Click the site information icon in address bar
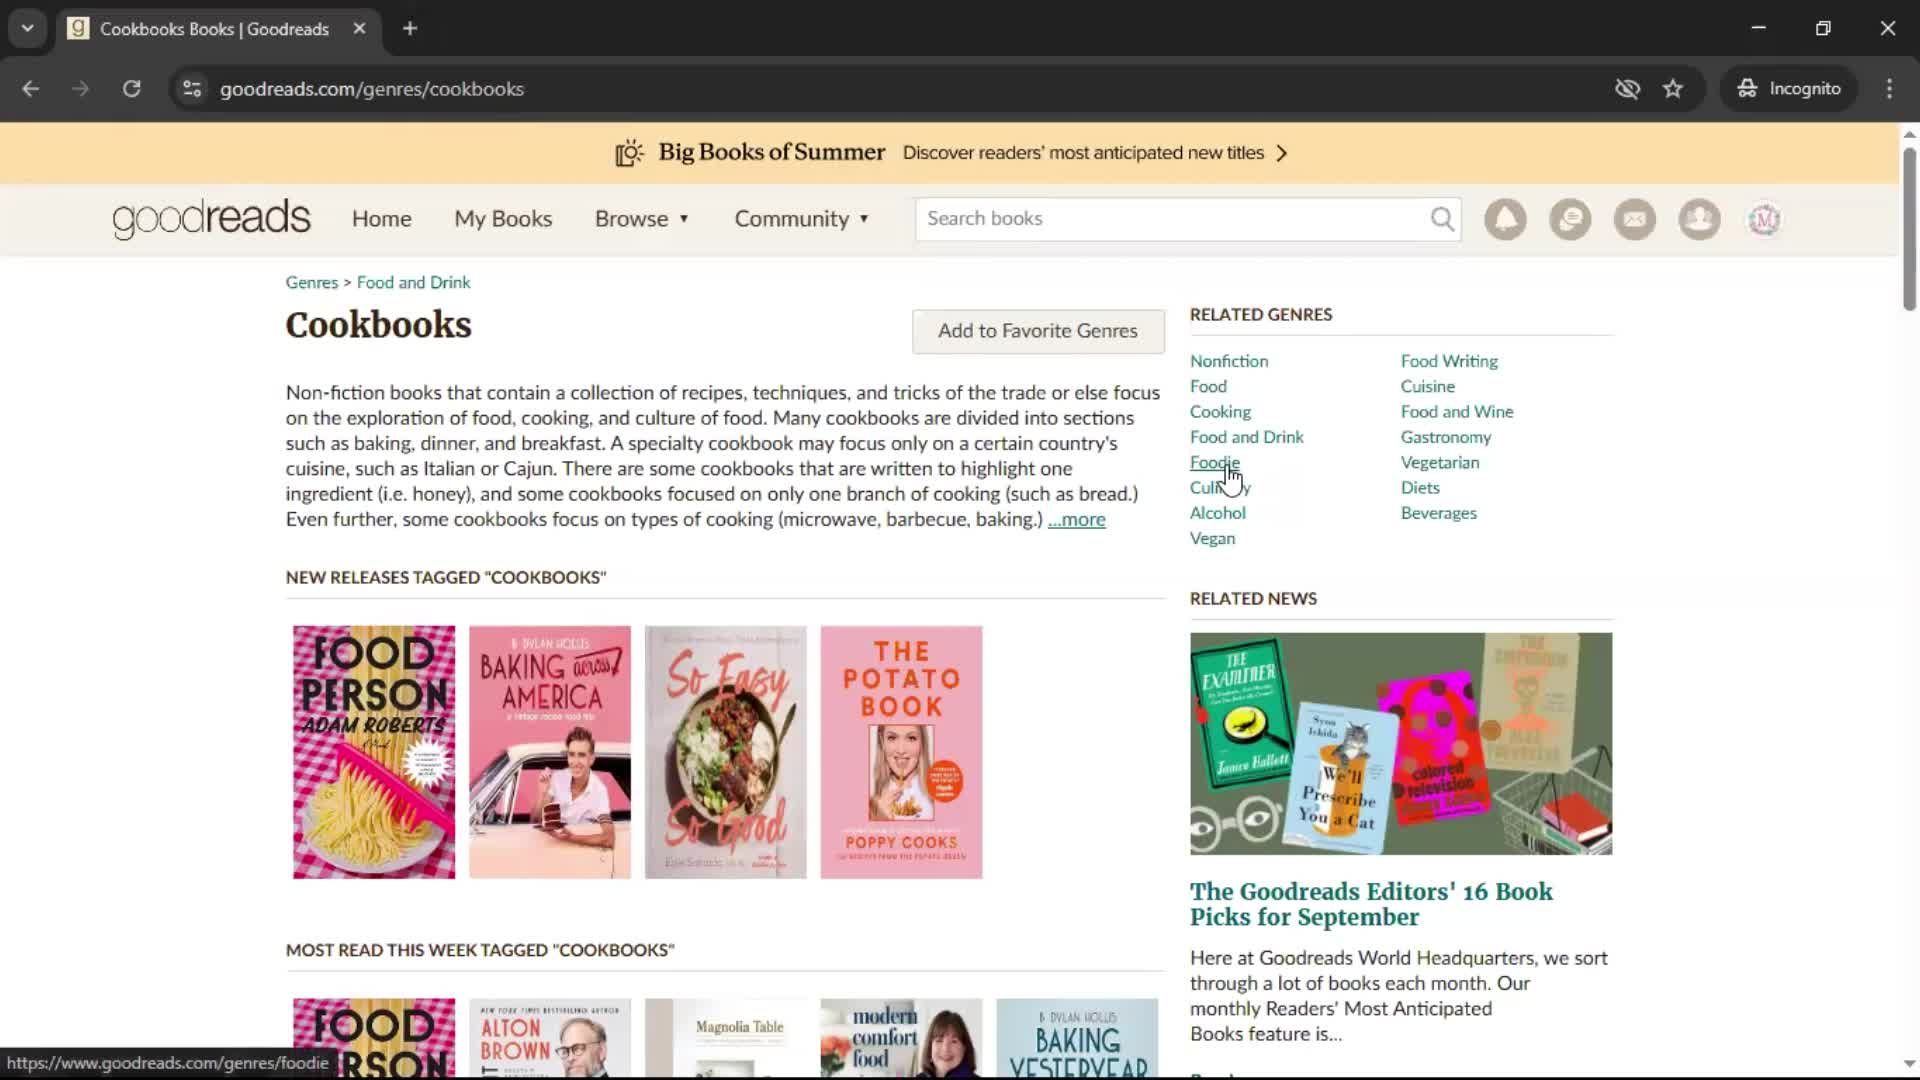This screenshot has height=1080, width=1920. pyautogui.click(x=192, y=89)
